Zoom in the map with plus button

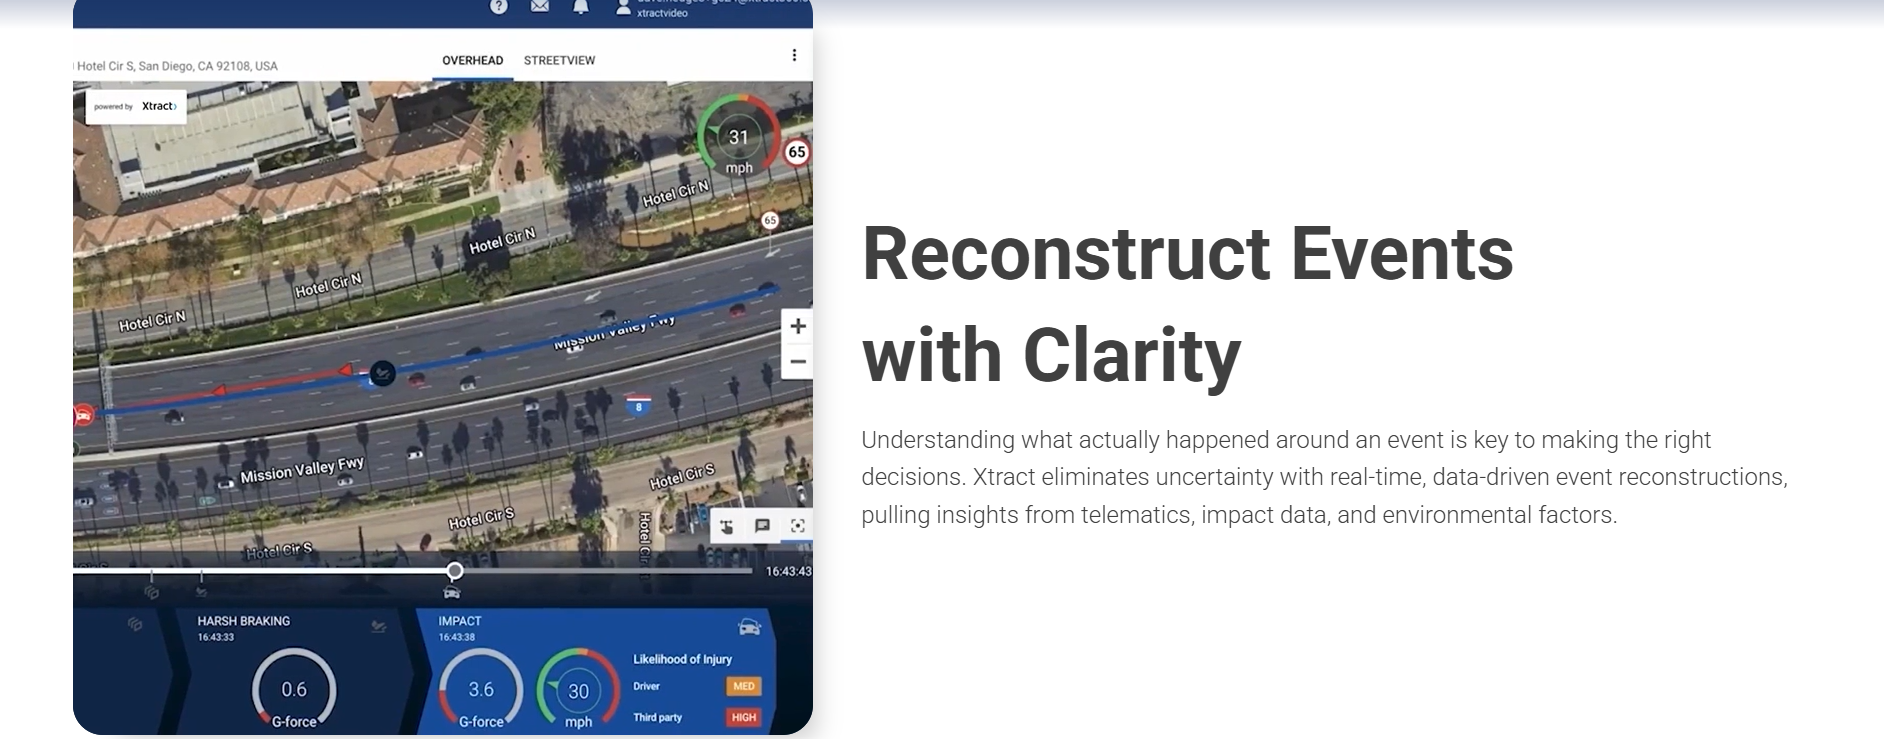tap(797, 326)
